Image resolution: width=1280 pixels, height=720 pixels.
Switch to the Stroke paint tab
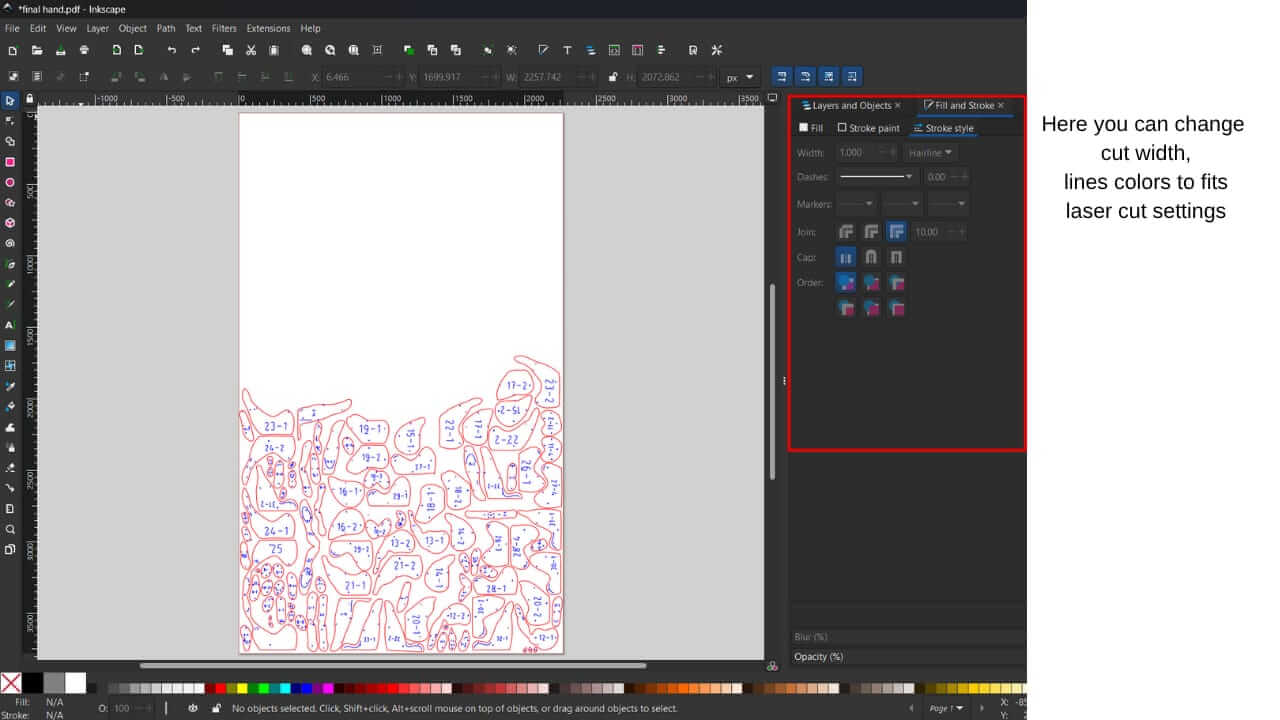[x=868, y=128]
